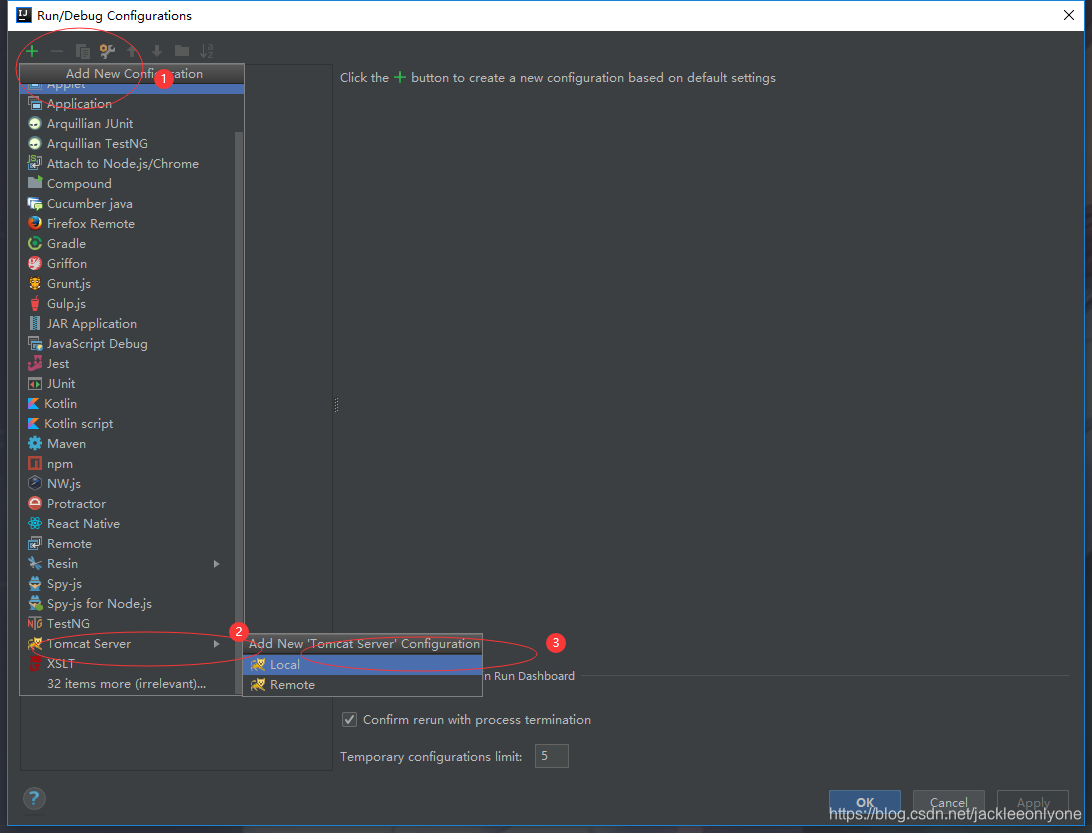Click the OK button
The height and width of the screenshot is (833, 1092).
point(865,803)
